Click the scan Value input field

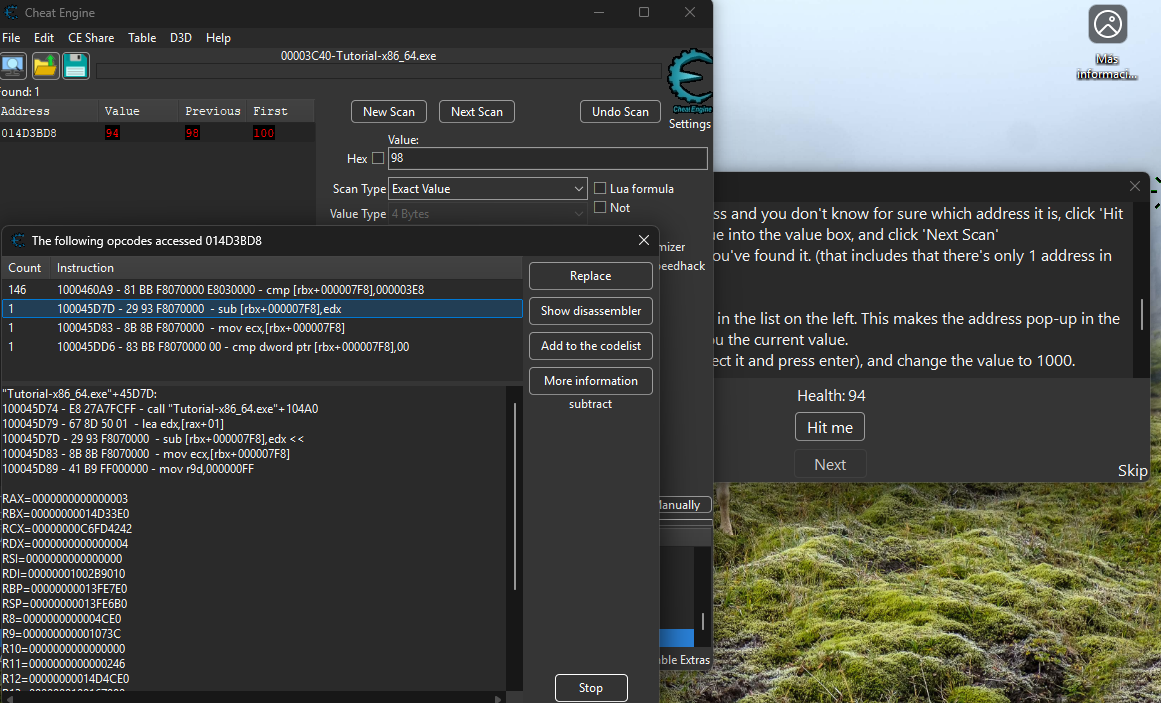pos(547,158)
